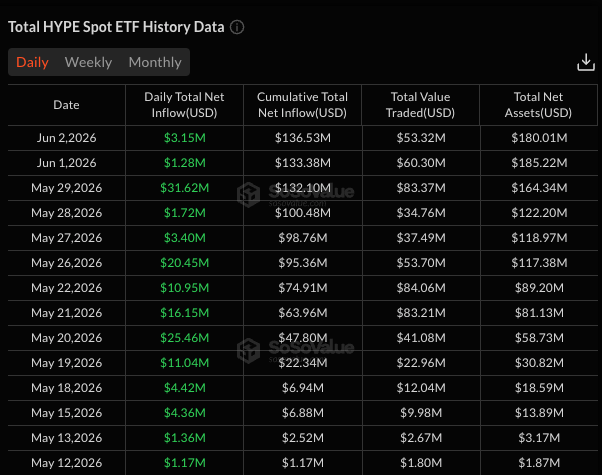Click the $84.06M value traded cell
The height and width of the screenshot is (475, 602).
(421, 288)
